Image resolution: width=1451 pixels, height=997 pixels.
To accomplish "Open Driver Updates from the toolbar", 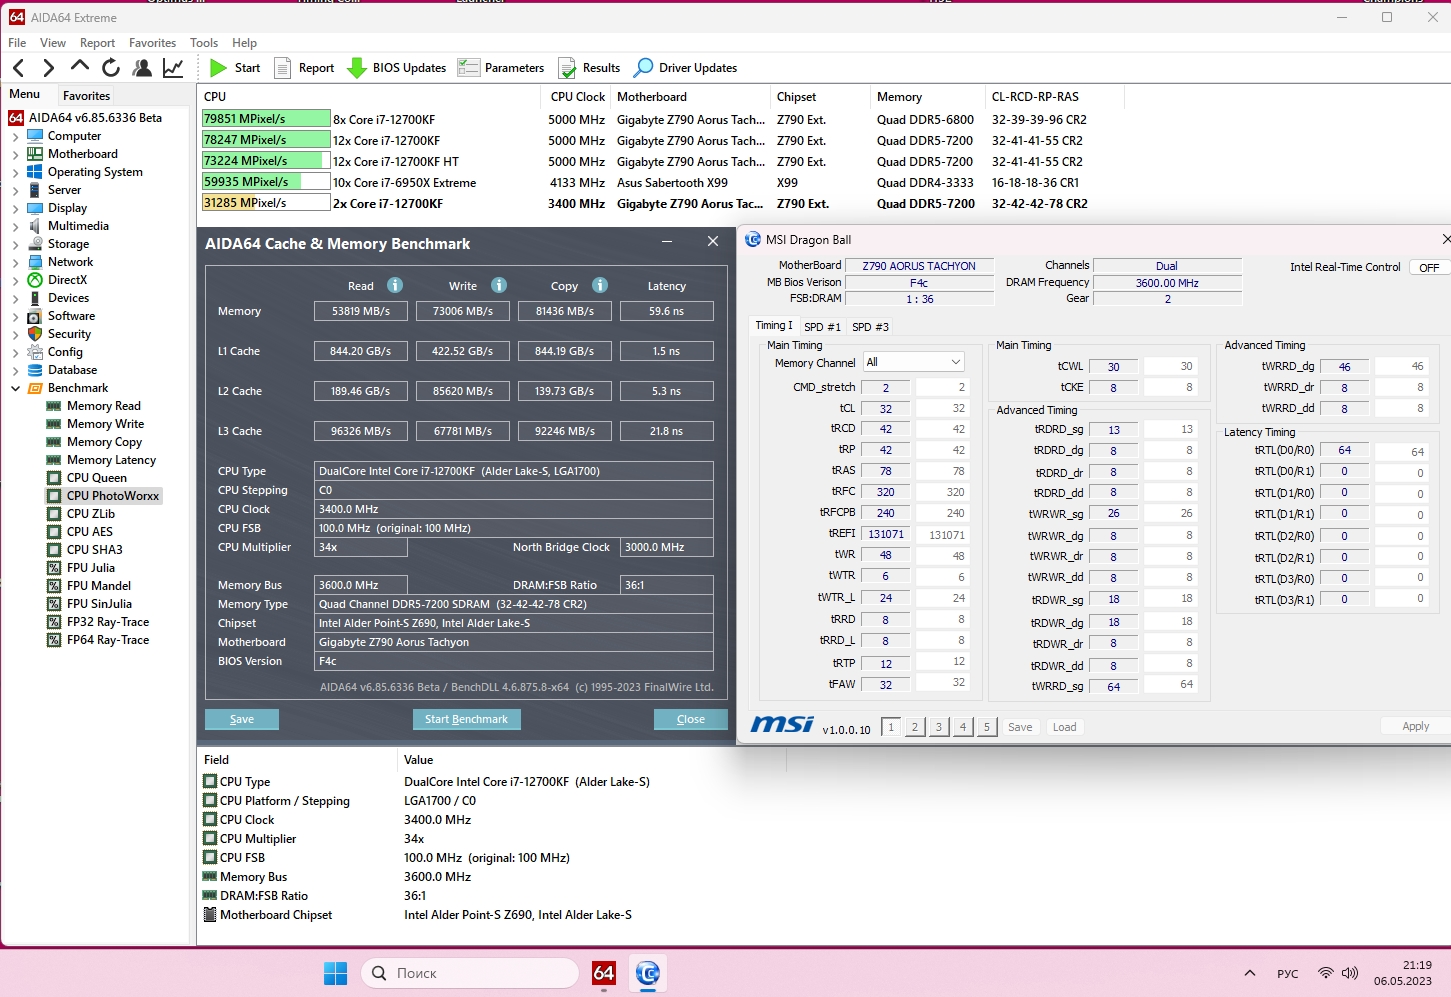I will (x=686, y=68).
